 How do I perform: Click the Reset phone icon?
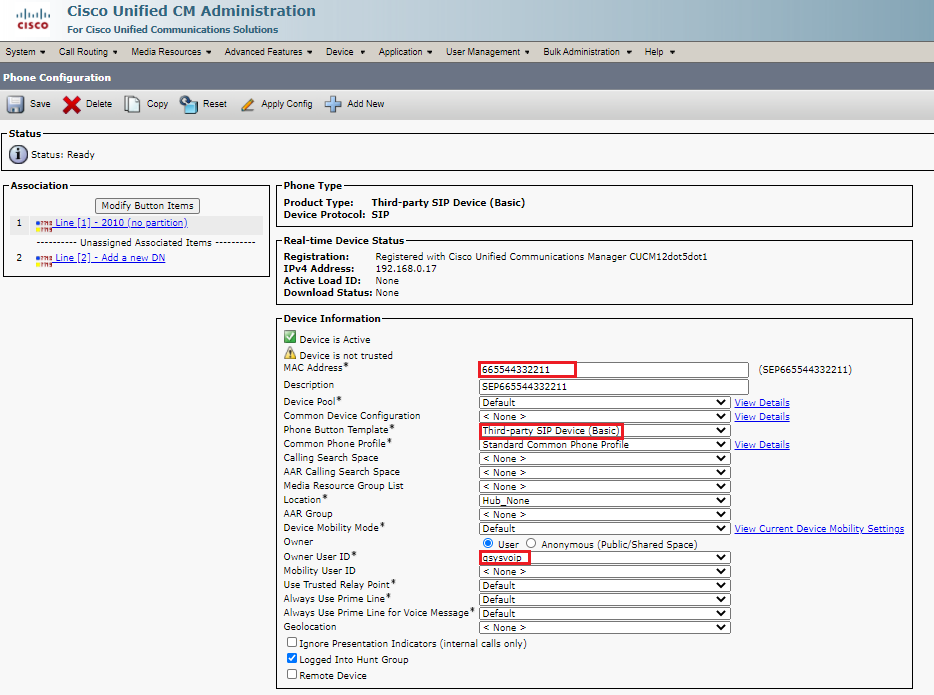[x=189, y=104]
